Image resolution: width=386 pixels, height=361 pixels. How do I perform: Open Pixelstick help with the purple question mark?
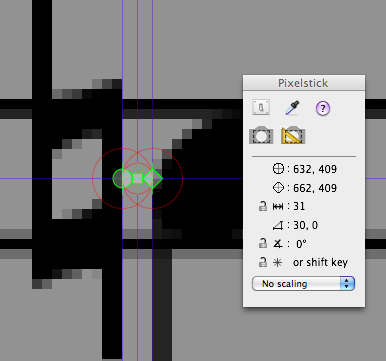(x=322, y=108)
